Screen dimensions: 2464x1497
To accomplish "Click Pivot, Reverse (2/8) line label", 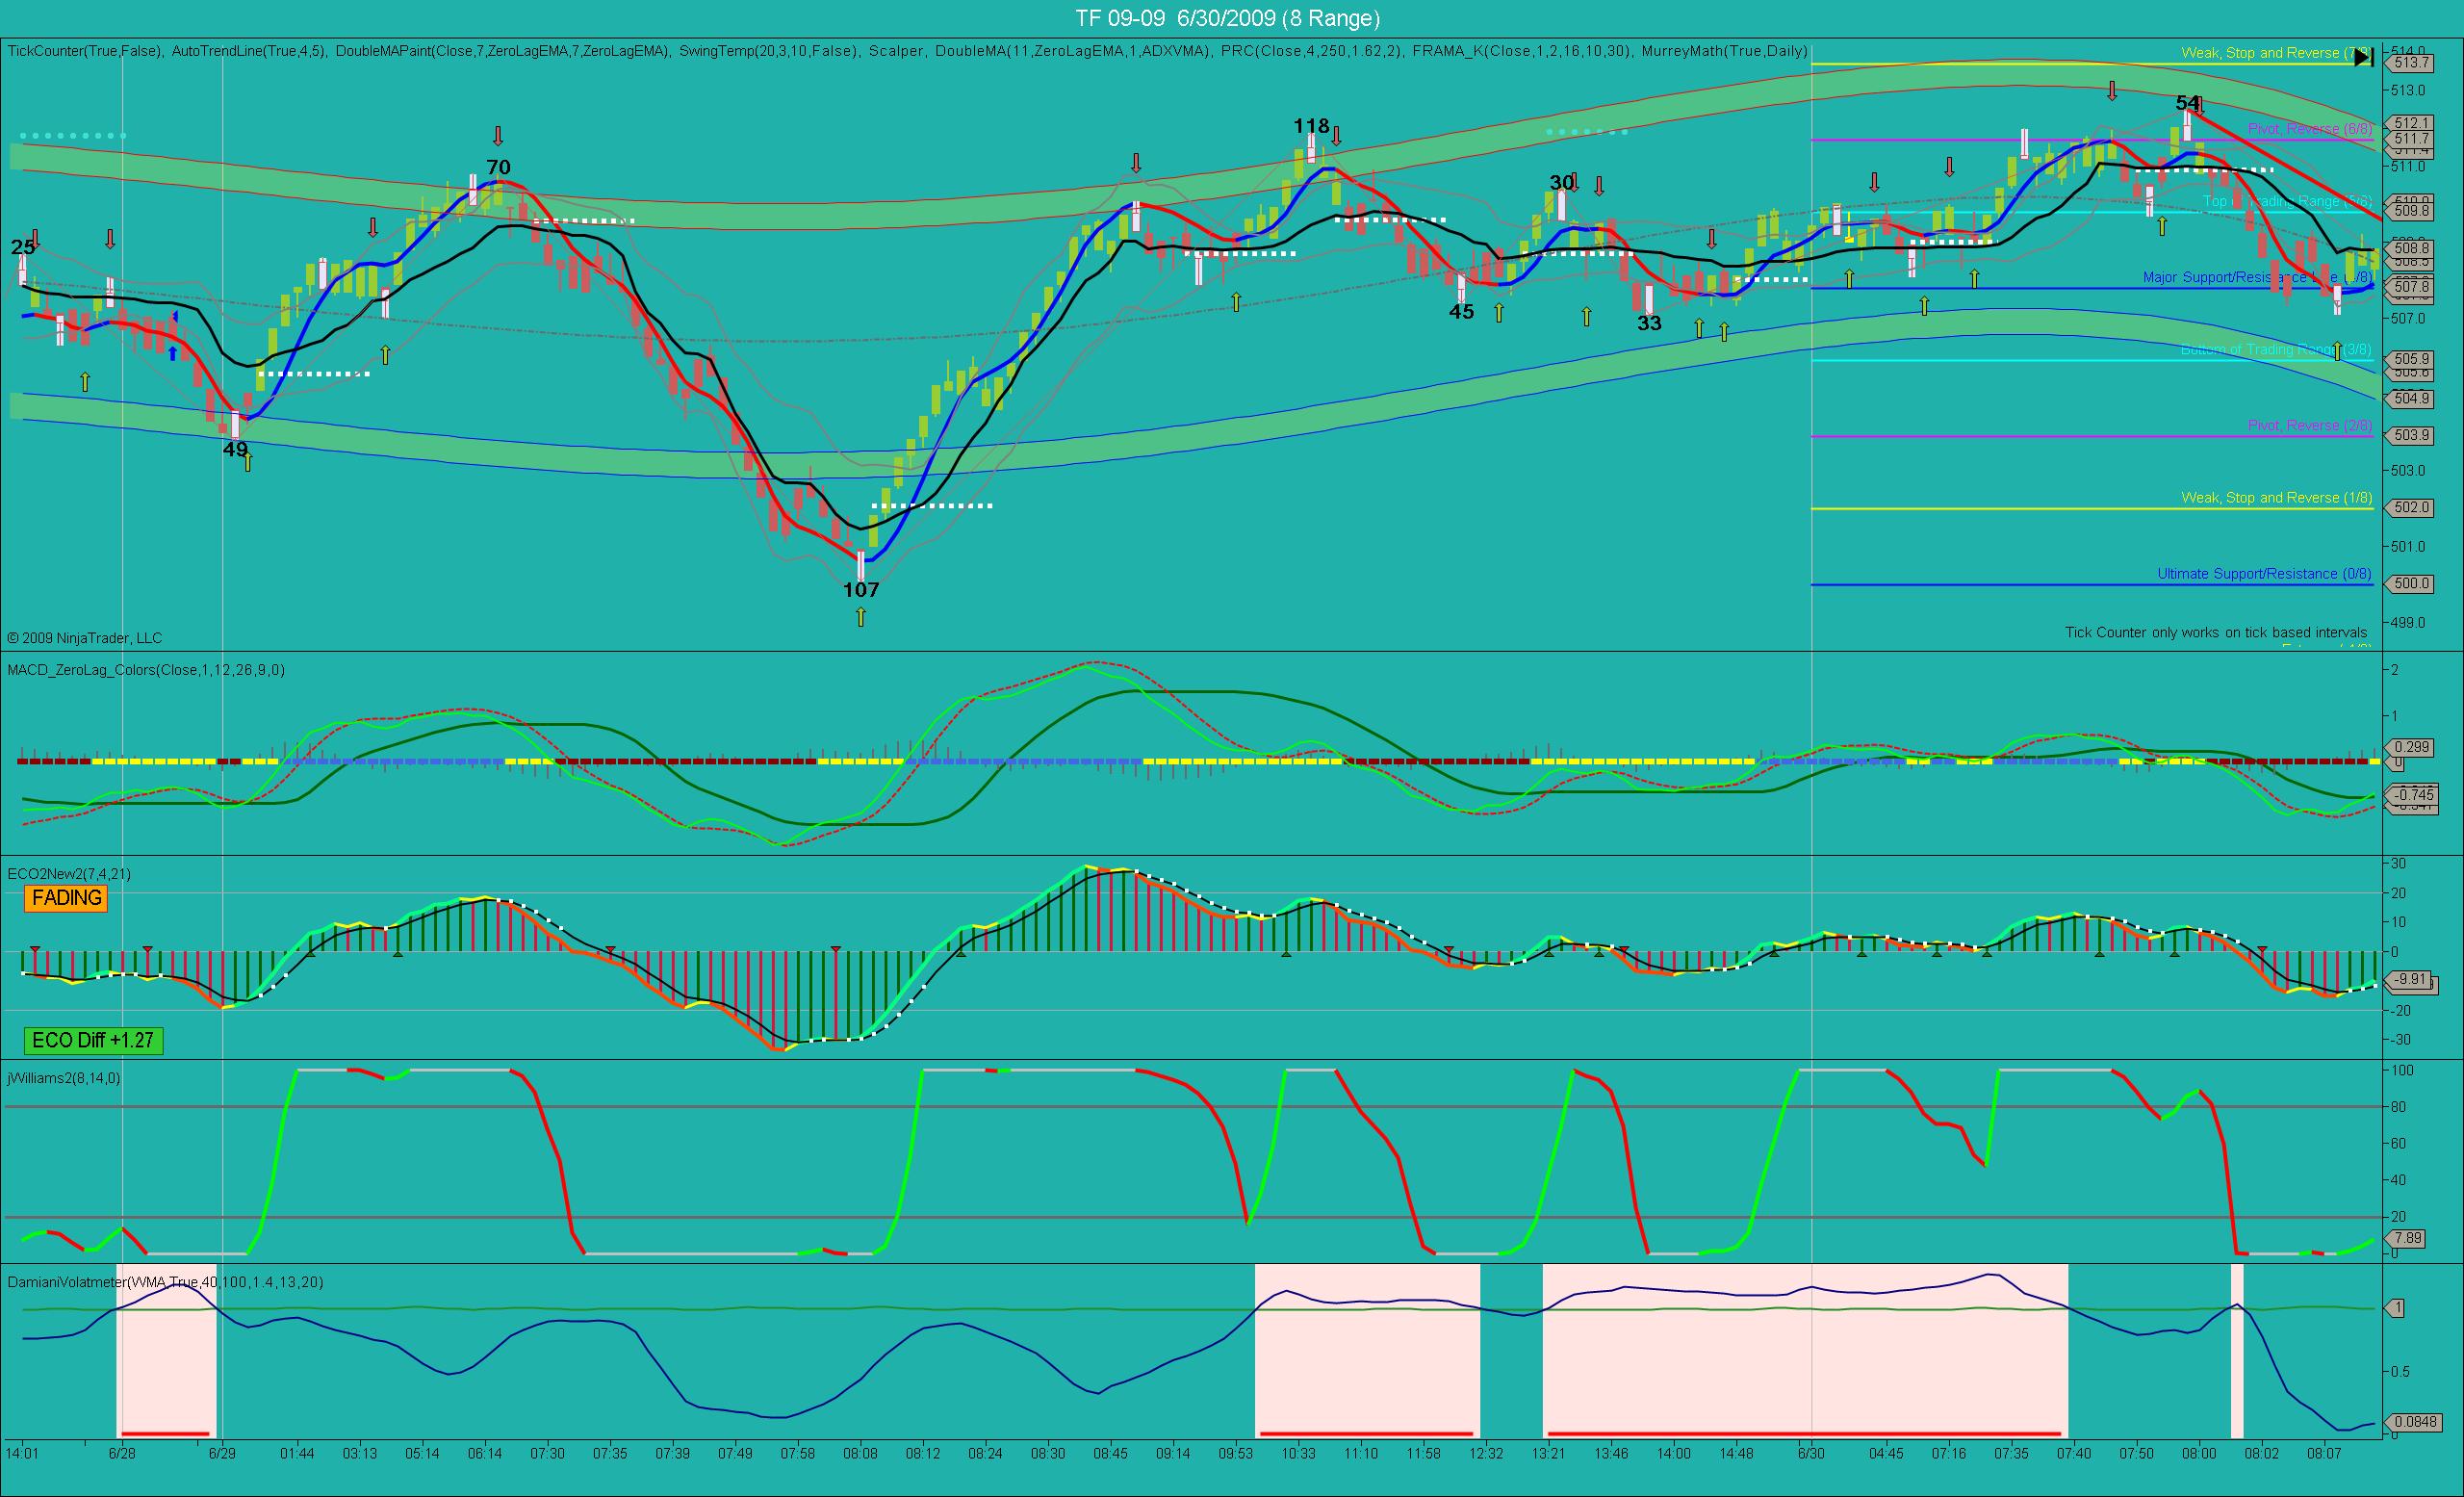I will point(2310,426).
